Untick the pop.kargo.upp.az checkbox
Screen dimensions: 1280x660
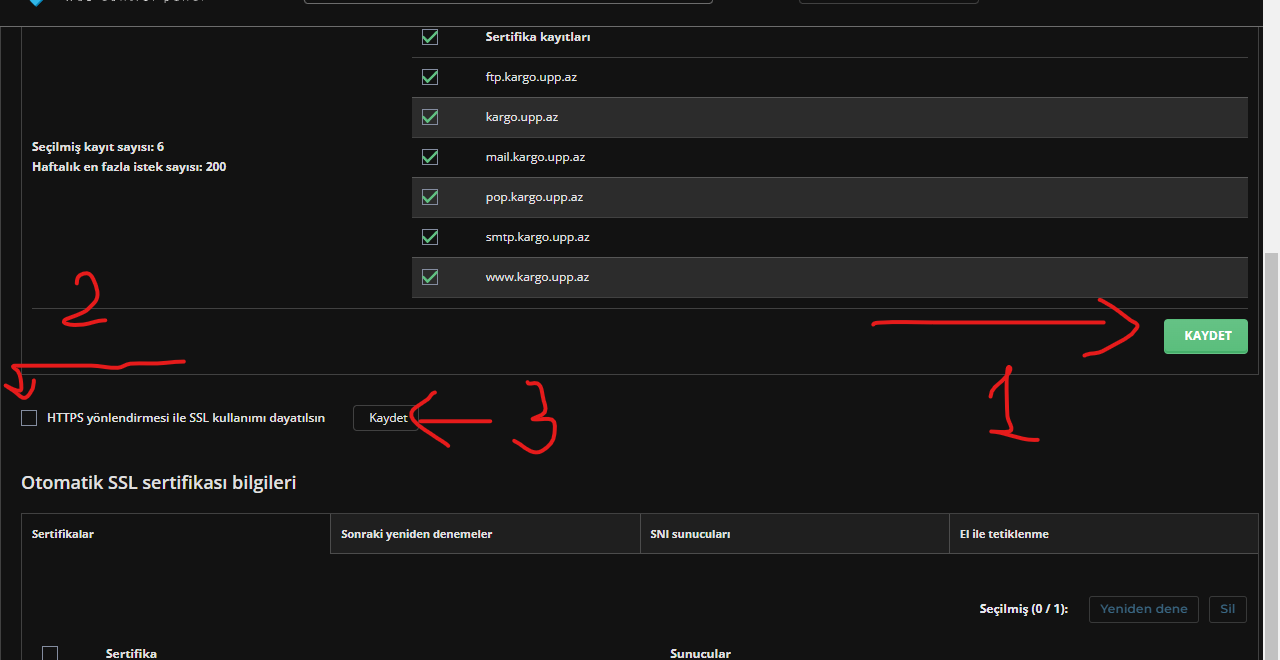click(430, 197)
